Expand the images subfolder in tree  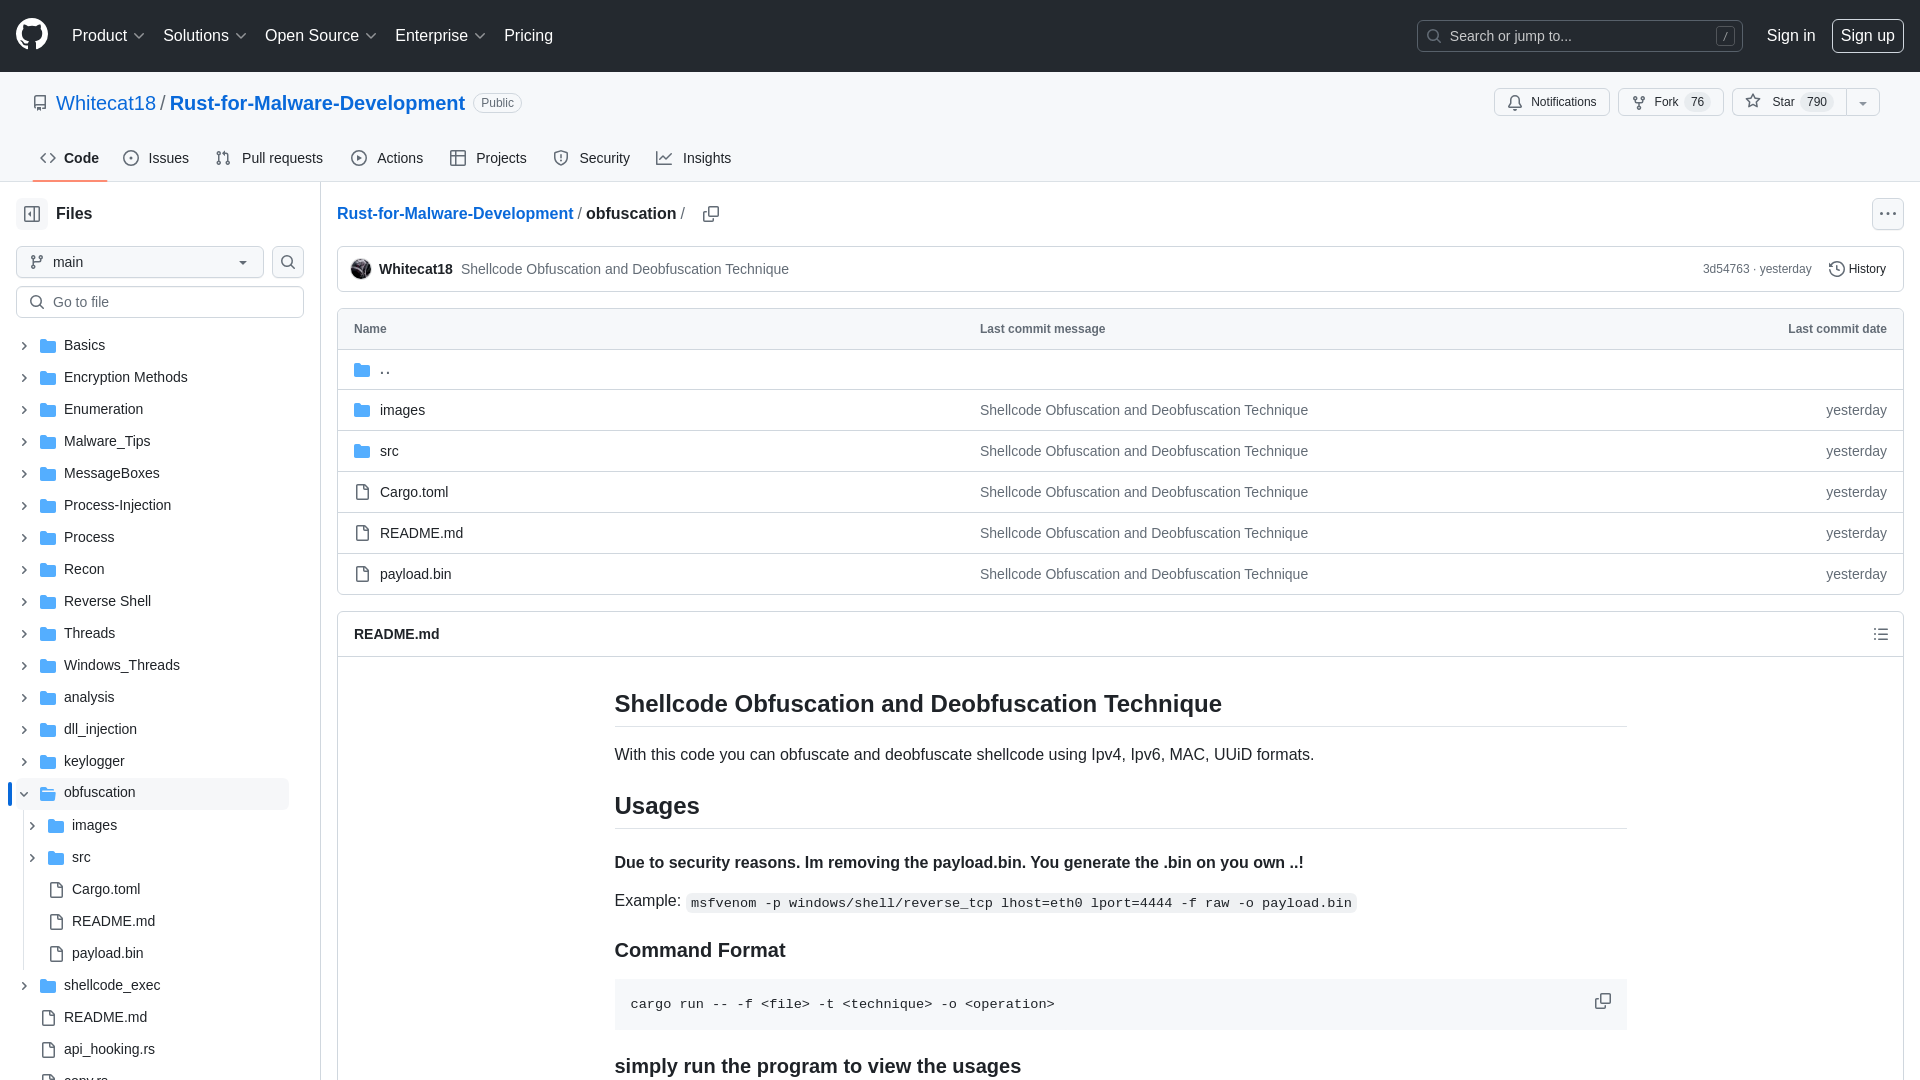pyautogui.click(x=32, y=826)
